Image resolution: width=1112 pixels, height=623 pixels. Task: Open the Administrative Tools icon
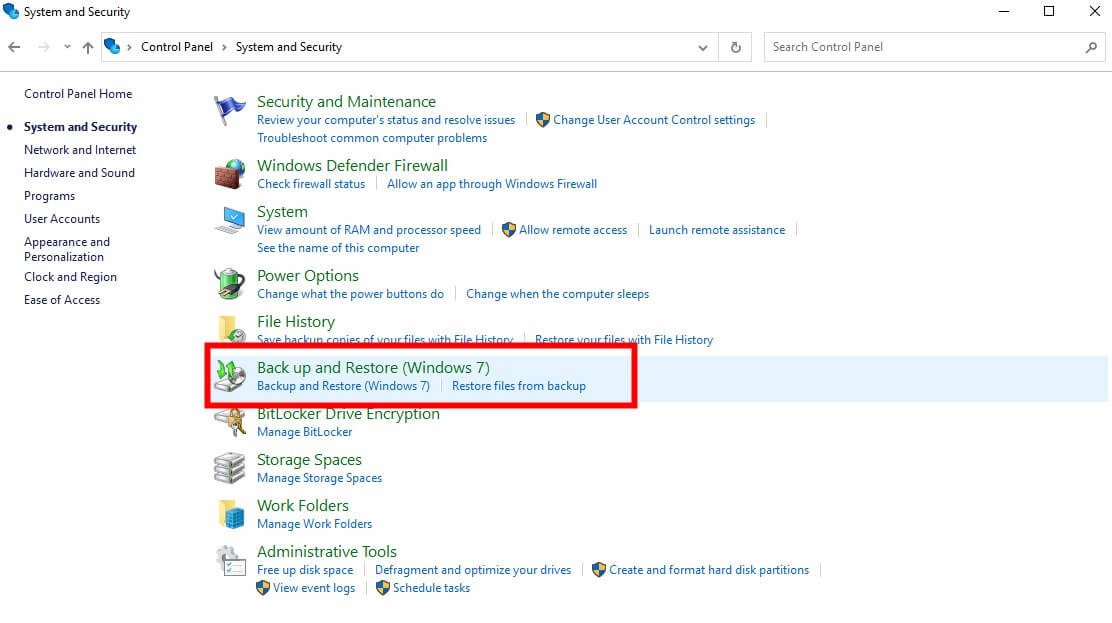(230, 561)
